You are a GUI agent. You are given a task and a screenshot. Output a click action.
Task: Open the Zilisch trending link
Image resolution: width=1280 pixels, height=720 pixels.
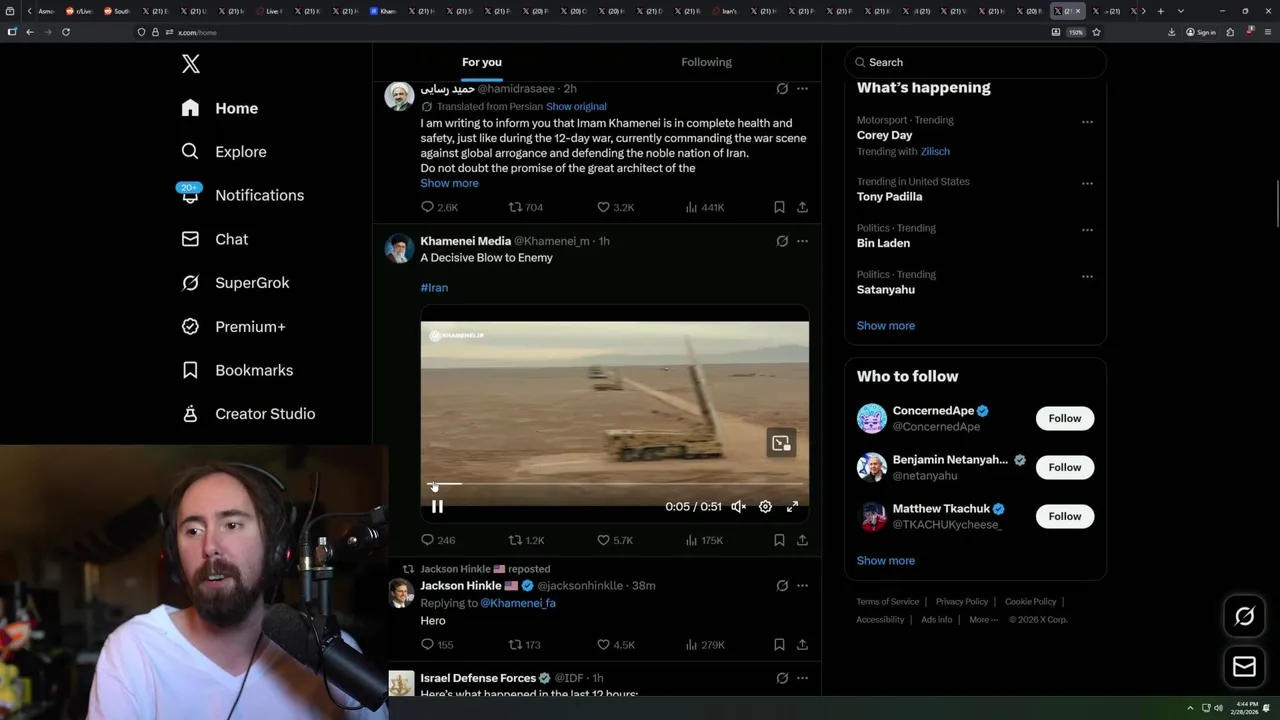[935, 151]
